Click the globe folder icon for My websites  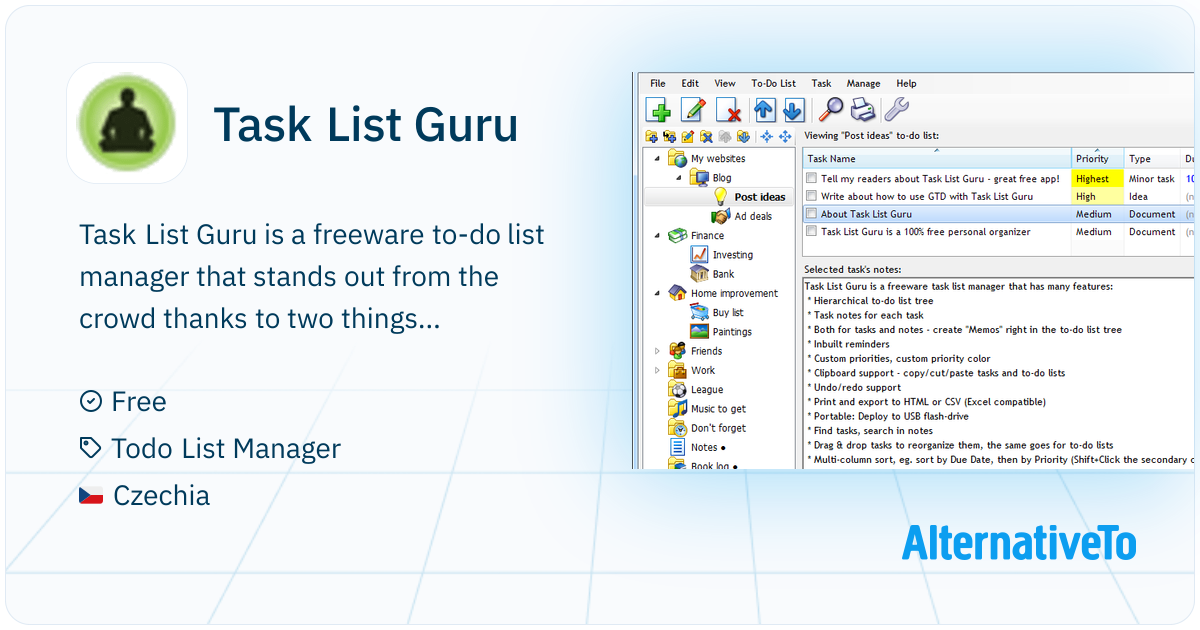(677, 158)
